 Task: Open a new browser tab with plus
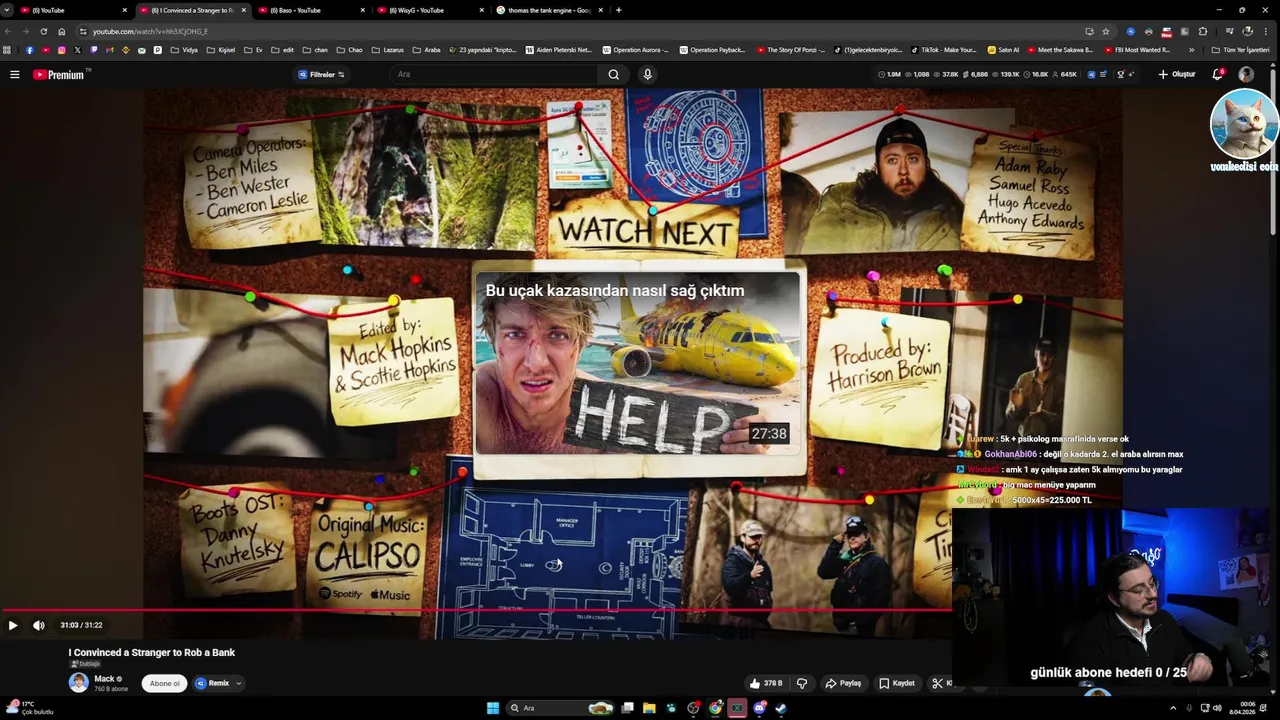(x=619, y=10)
